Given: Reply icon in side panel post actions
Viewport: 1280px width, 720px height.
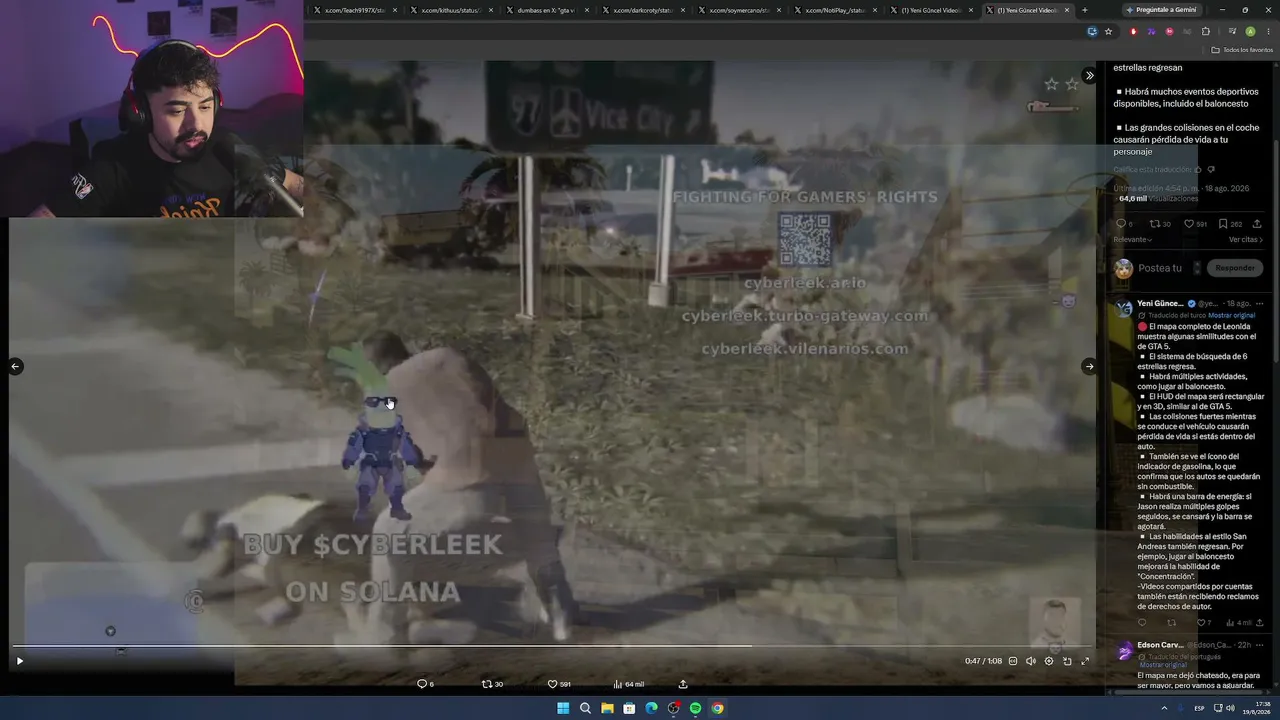Looking at the screenshot, I should pos(1120,224).
